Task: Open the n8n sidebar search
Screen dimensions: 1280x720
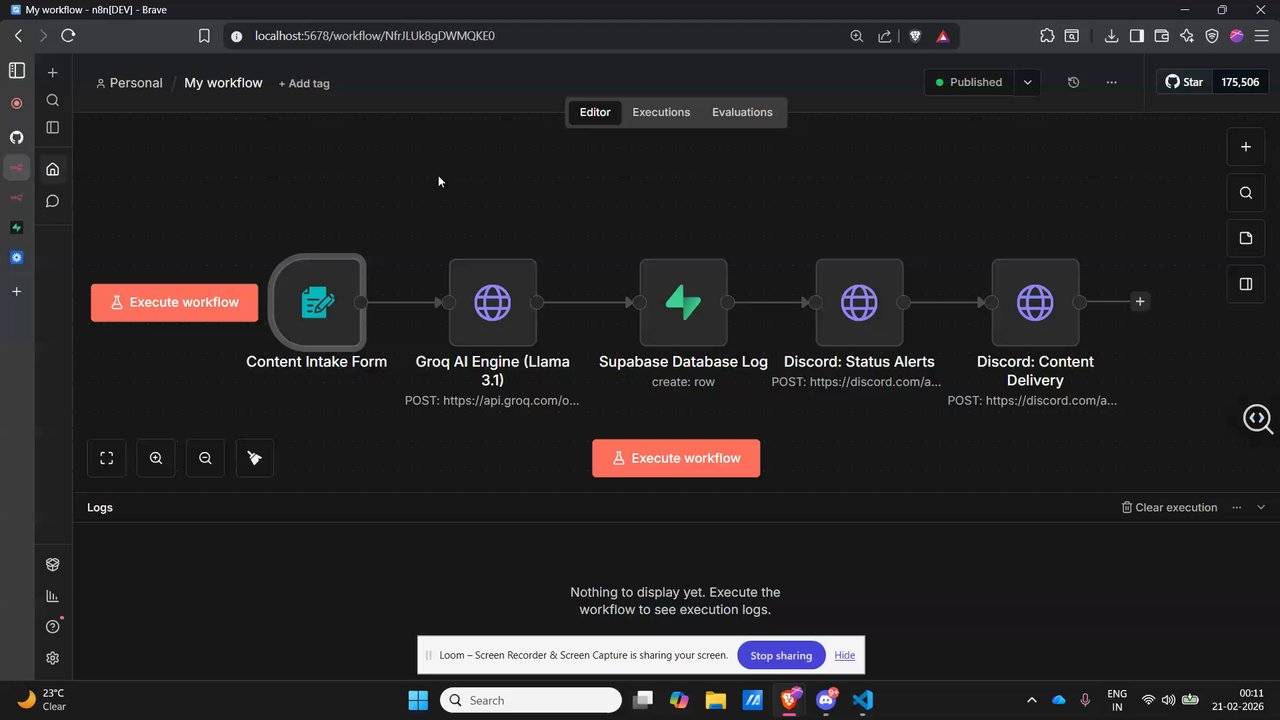Action: click(x=53, y=100)
